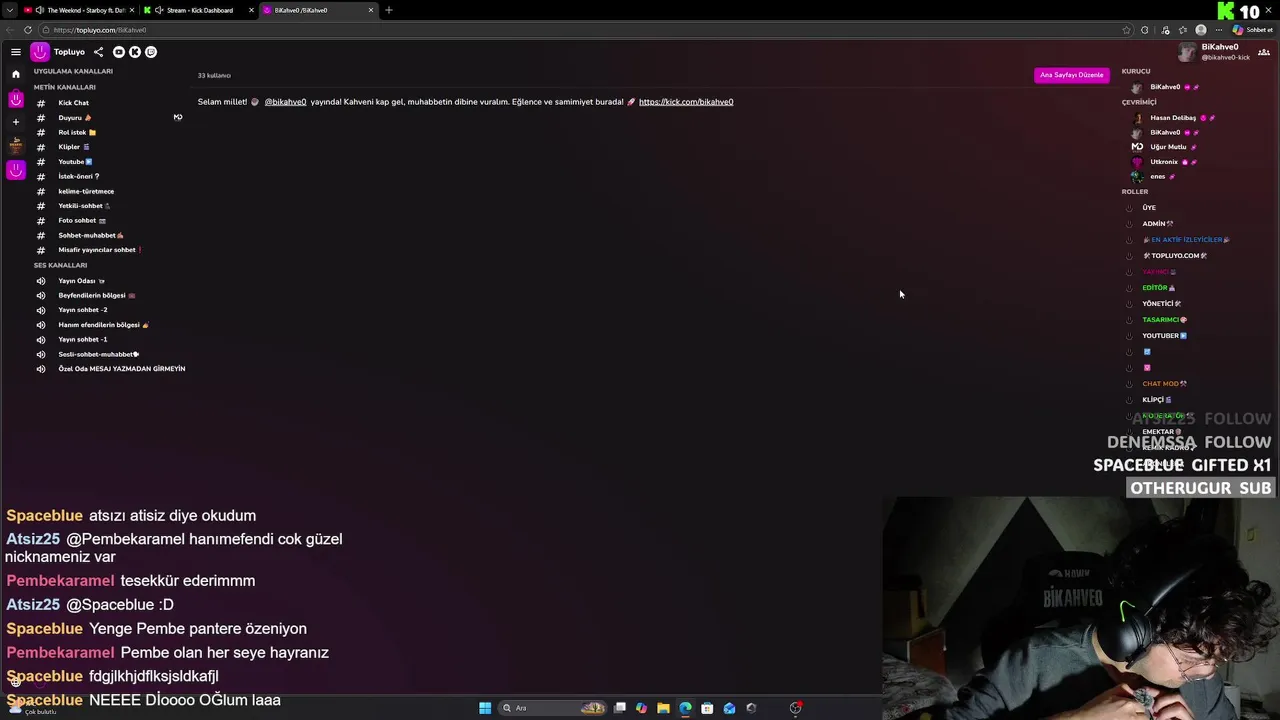Open the pink shopping bag icon in left rail

(x=16, y=99)
